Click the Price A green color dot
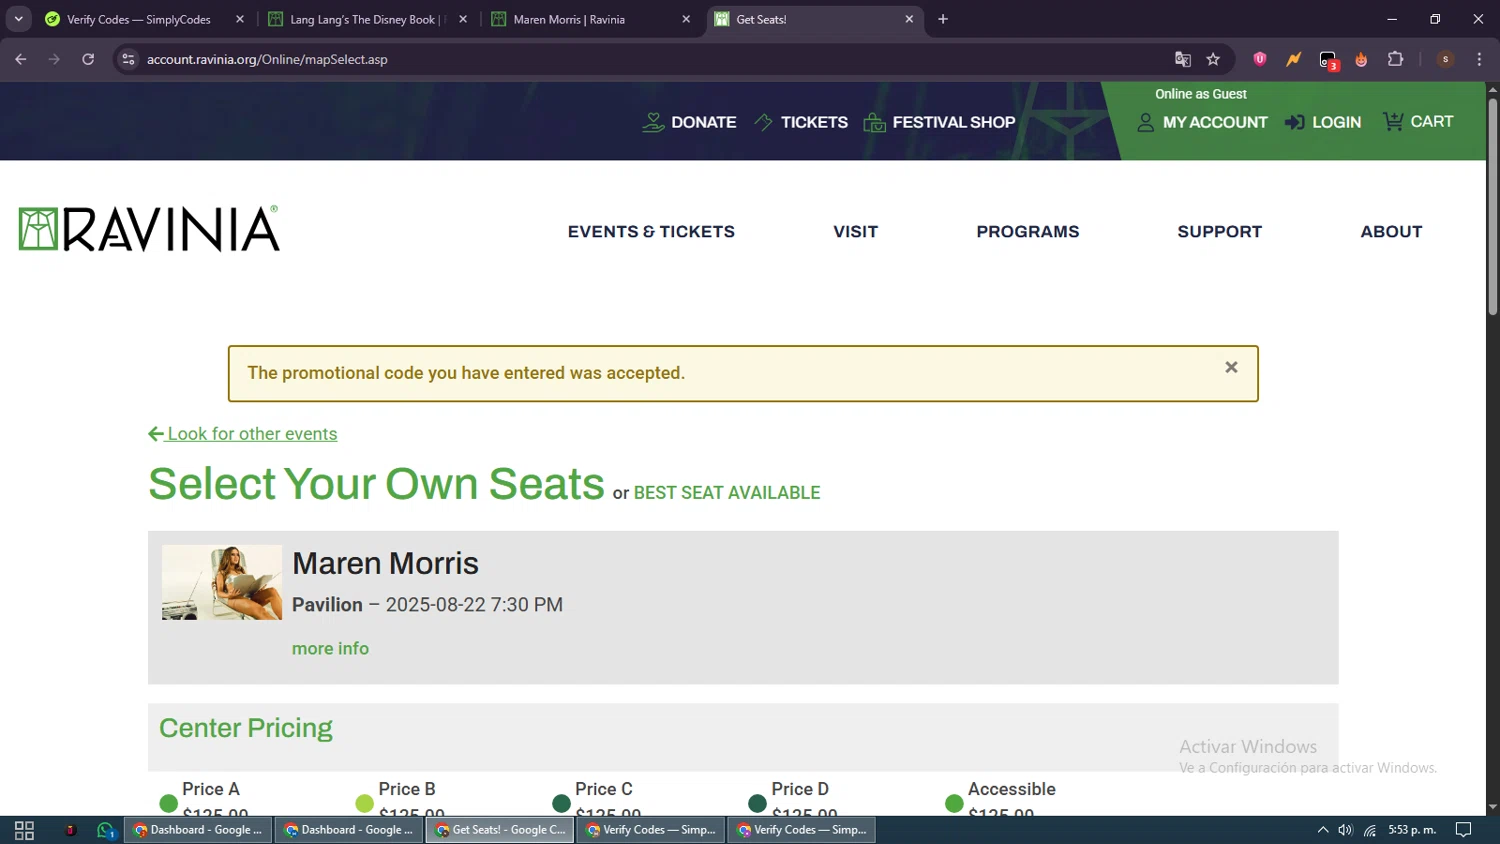The image size is (1500, 844). click(x=168, y=803)
